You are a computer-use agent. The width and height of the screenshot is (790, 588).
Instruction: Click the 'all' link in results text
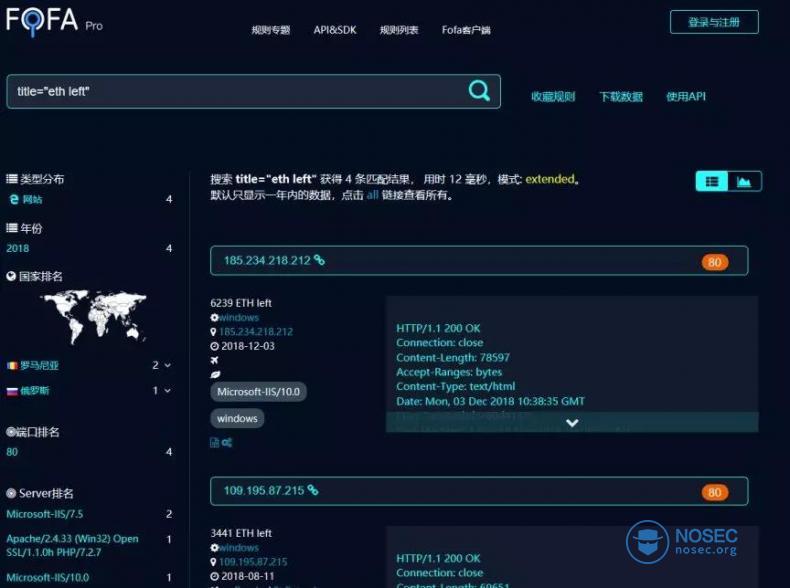(x=372, y=195)
